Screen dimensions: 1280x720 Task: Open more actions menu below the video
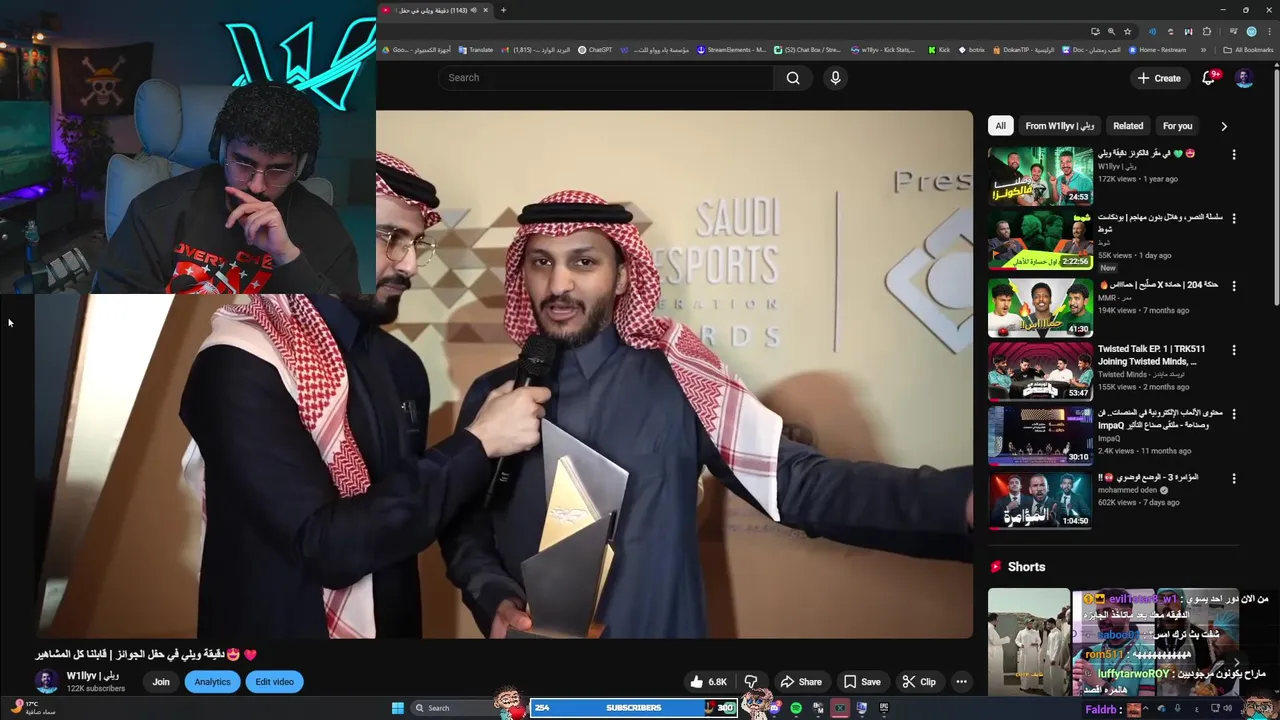pos(961,682)
